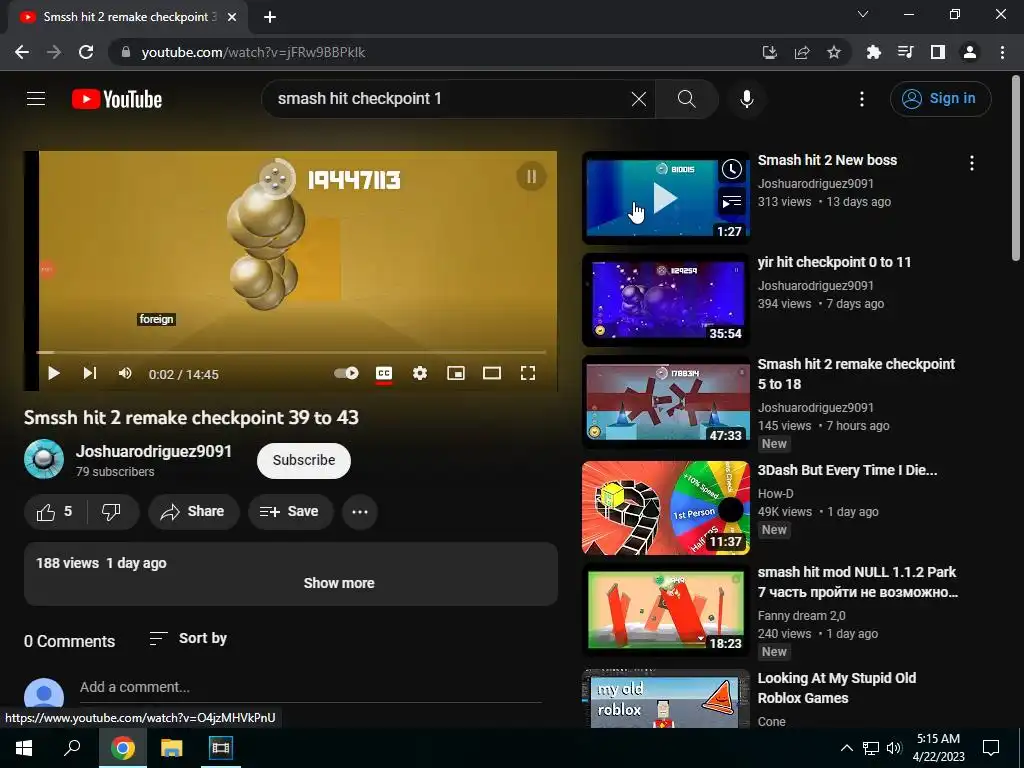Open Smash hit 2 remake checkpoint 5 to 18
The height and width of the screenshot is (768, 1024).
tap(856, 374)
